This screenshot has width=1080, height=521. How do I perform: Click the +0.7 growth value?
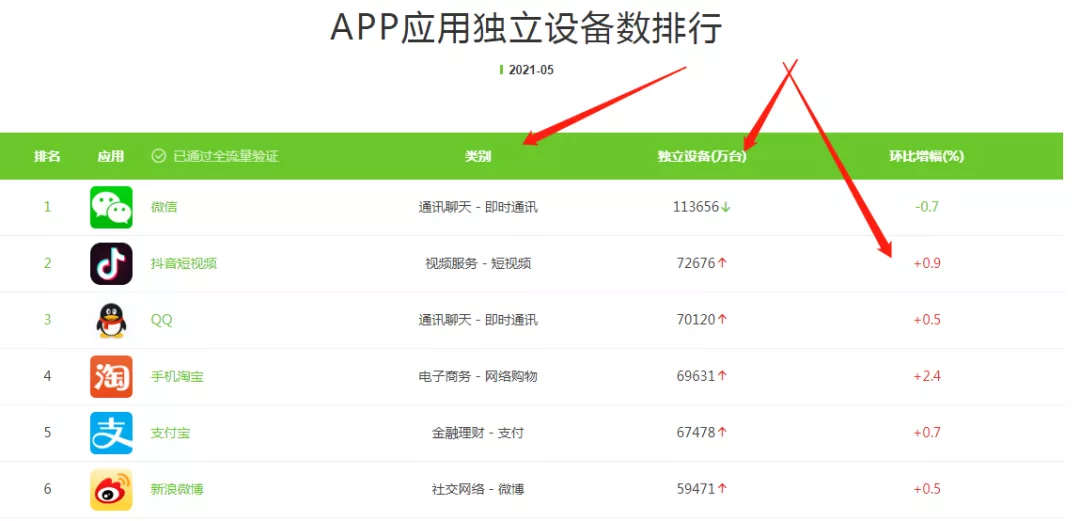point(926,433)
